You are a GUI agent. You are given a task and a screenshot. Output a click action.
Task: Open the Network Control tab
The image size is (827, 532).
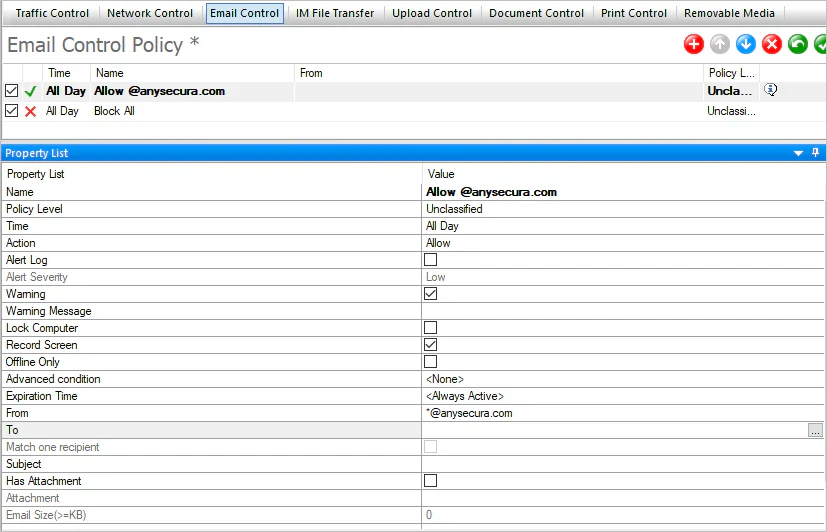pyautogui.click(x=150, y=13)
